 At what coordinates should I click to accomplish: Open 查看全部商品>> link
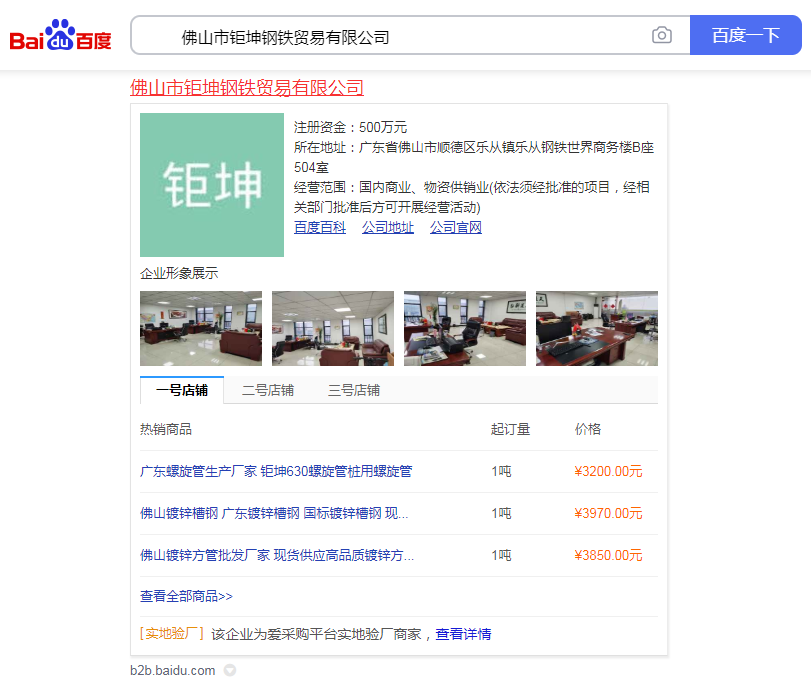tap(186, 596)
